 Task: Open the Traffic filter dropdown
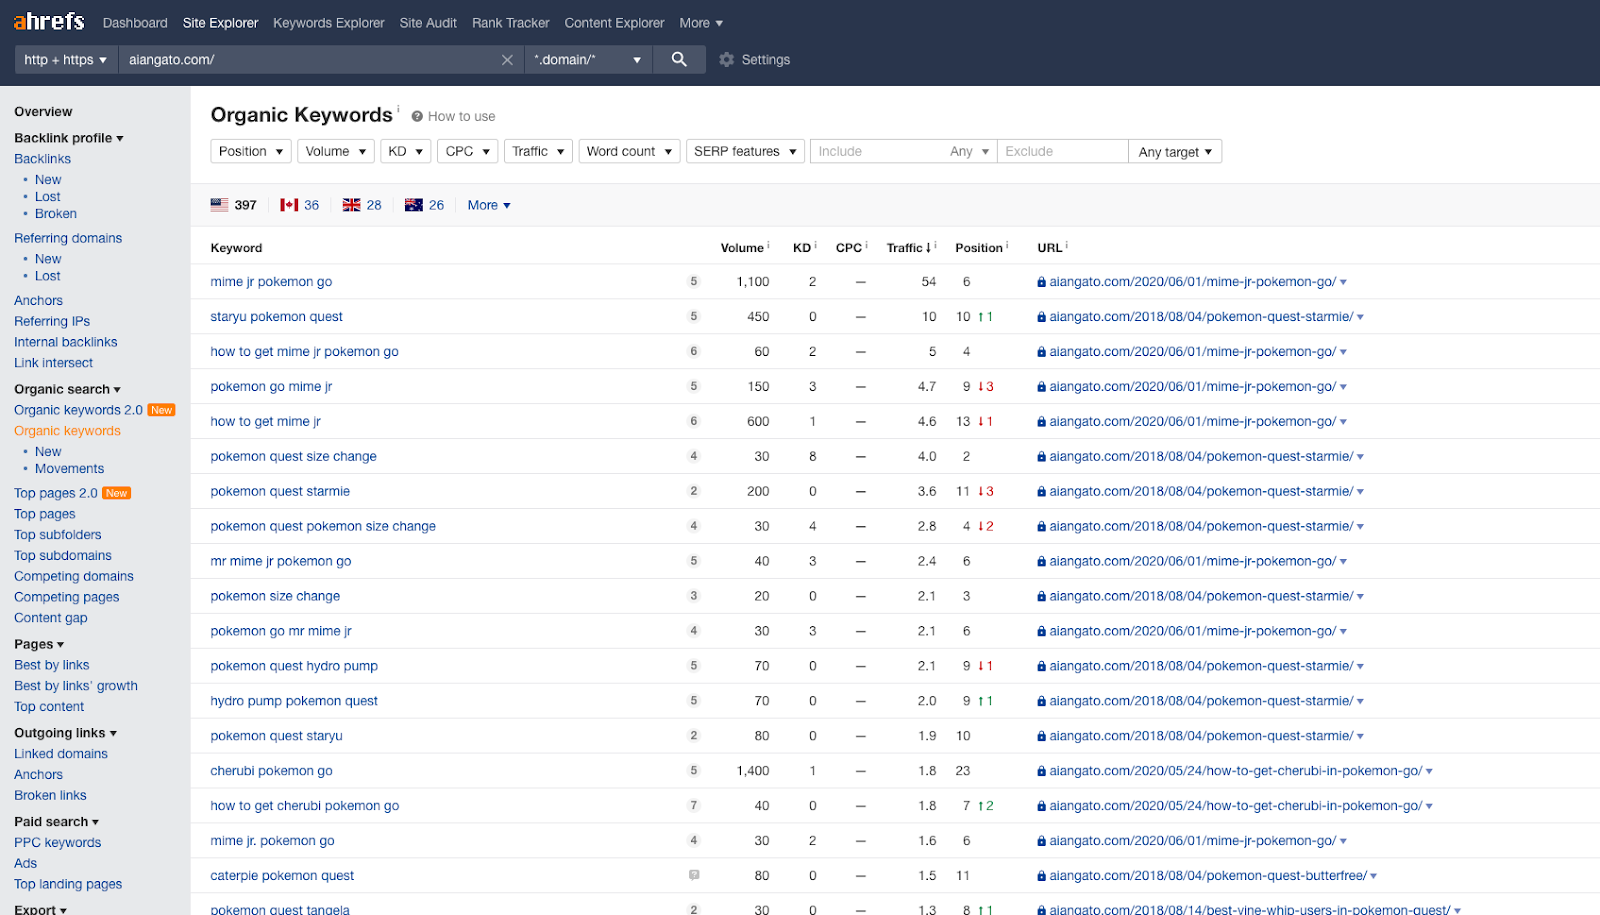point(538,151)
